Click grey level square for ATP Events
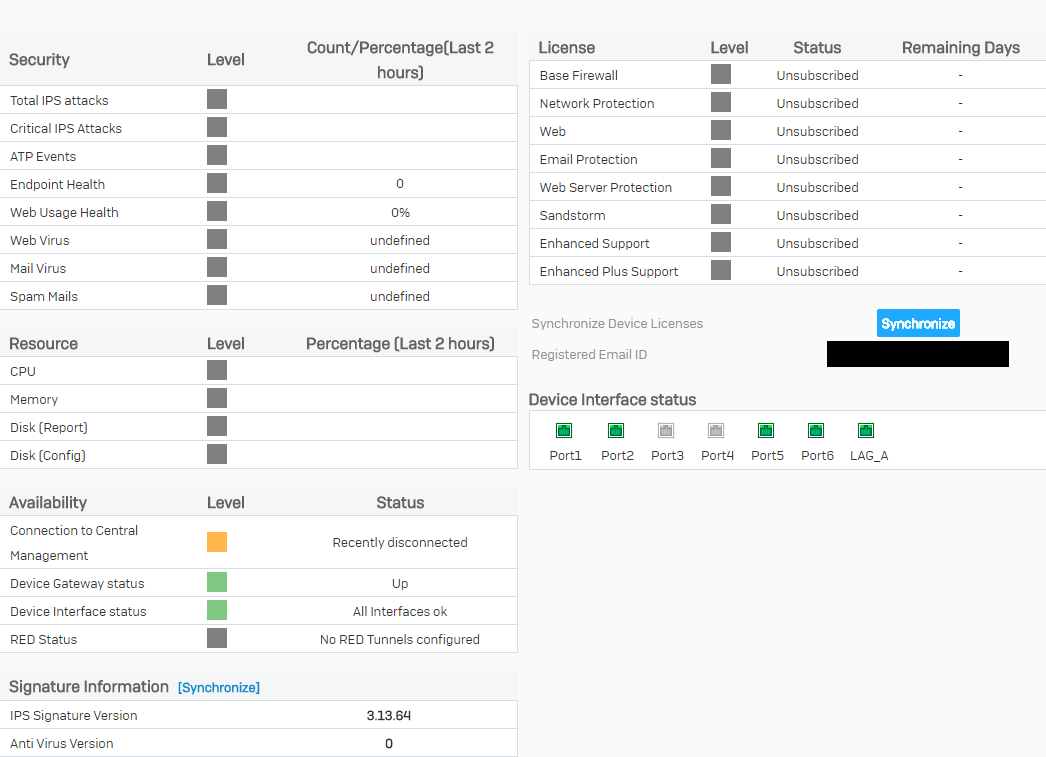The image size is (1046, 757). (217, 155)
